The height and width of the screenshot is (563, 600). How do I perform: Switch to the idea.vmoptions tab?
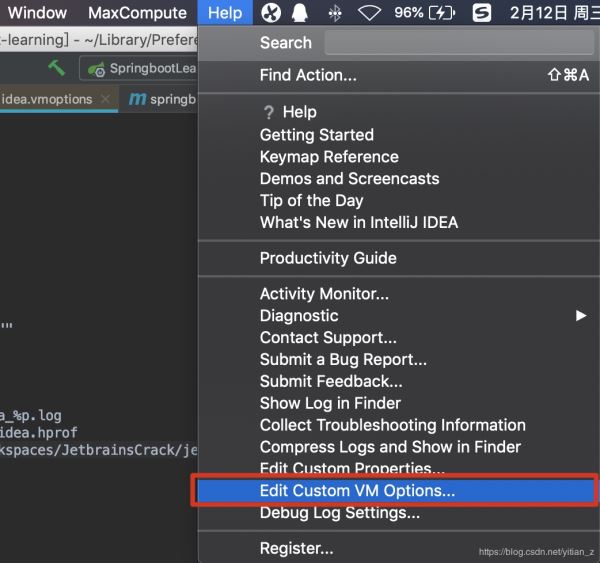coord(46,99)
